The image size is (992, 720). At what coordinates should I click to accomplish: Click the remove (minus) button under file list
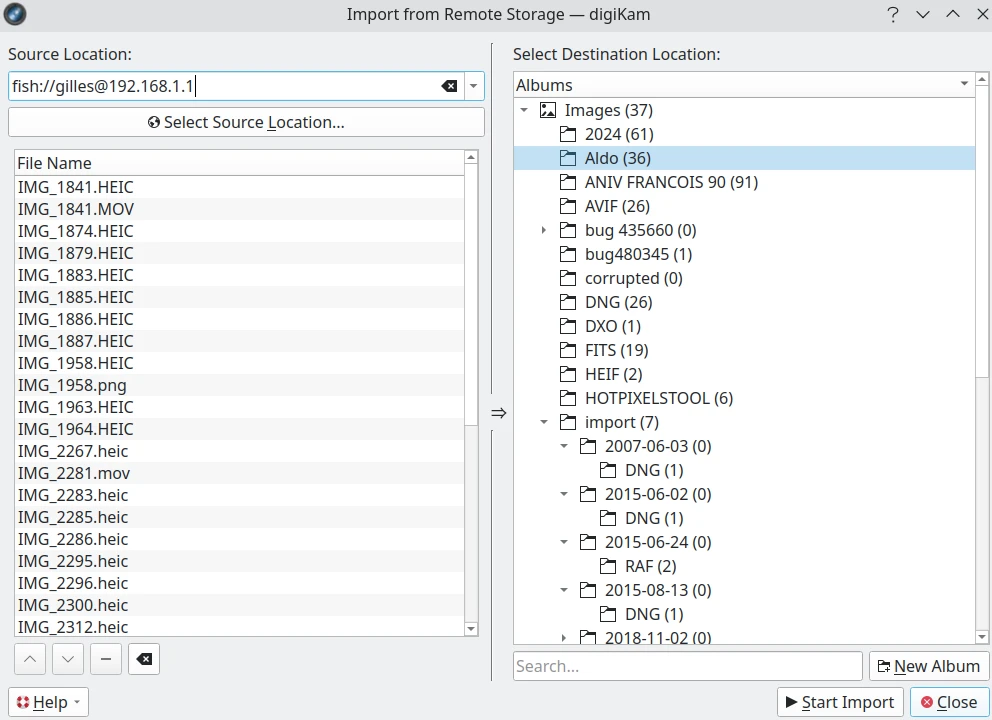coord(106,659)
